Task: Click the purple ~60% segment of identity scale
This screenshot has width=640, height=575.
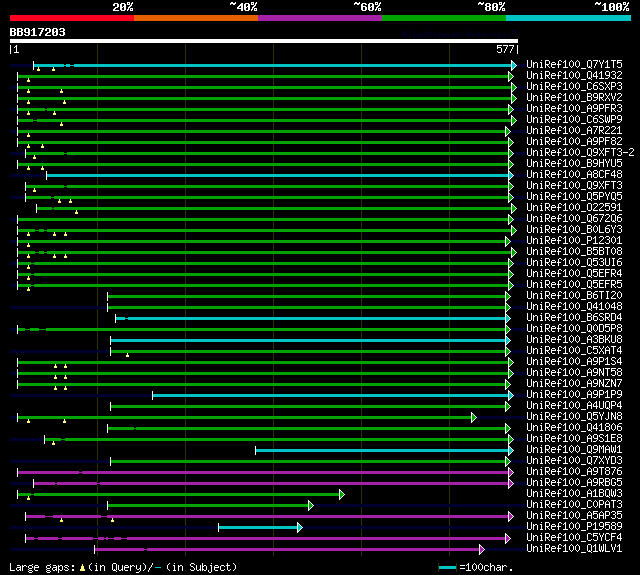Action: 320,18
